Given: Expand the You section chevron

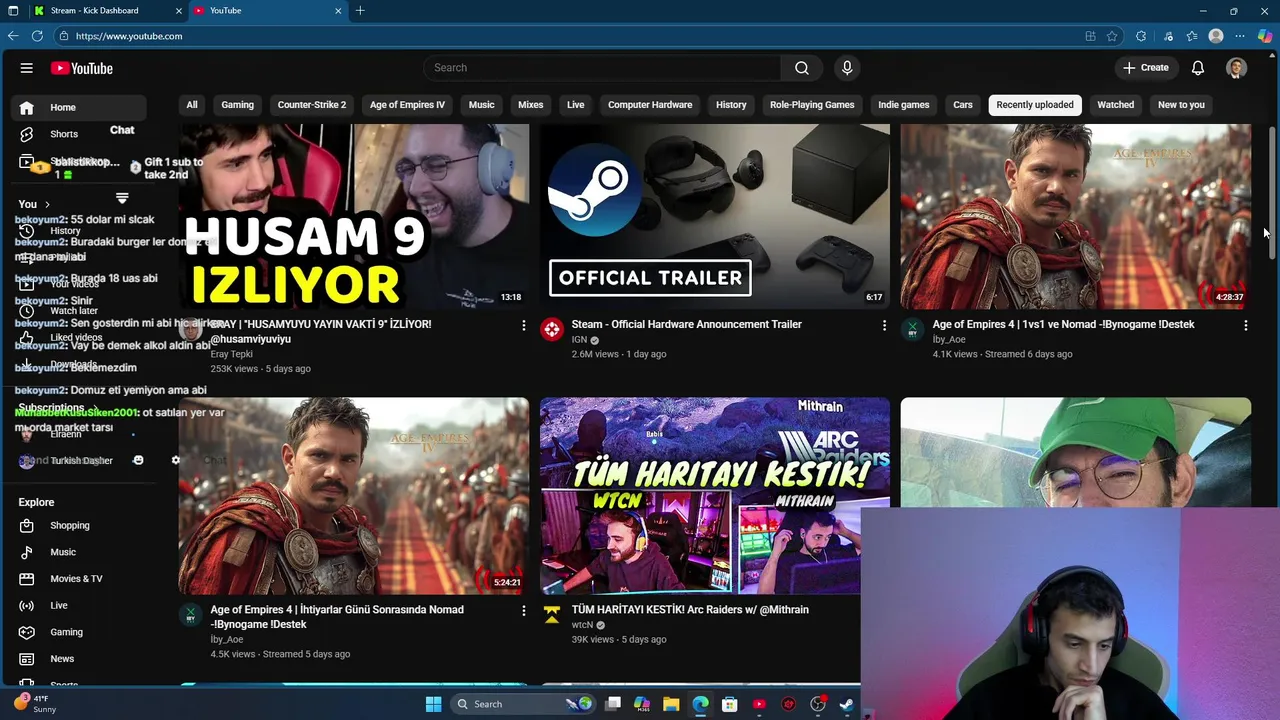Looking at the screenshot, I should point(47,204).
